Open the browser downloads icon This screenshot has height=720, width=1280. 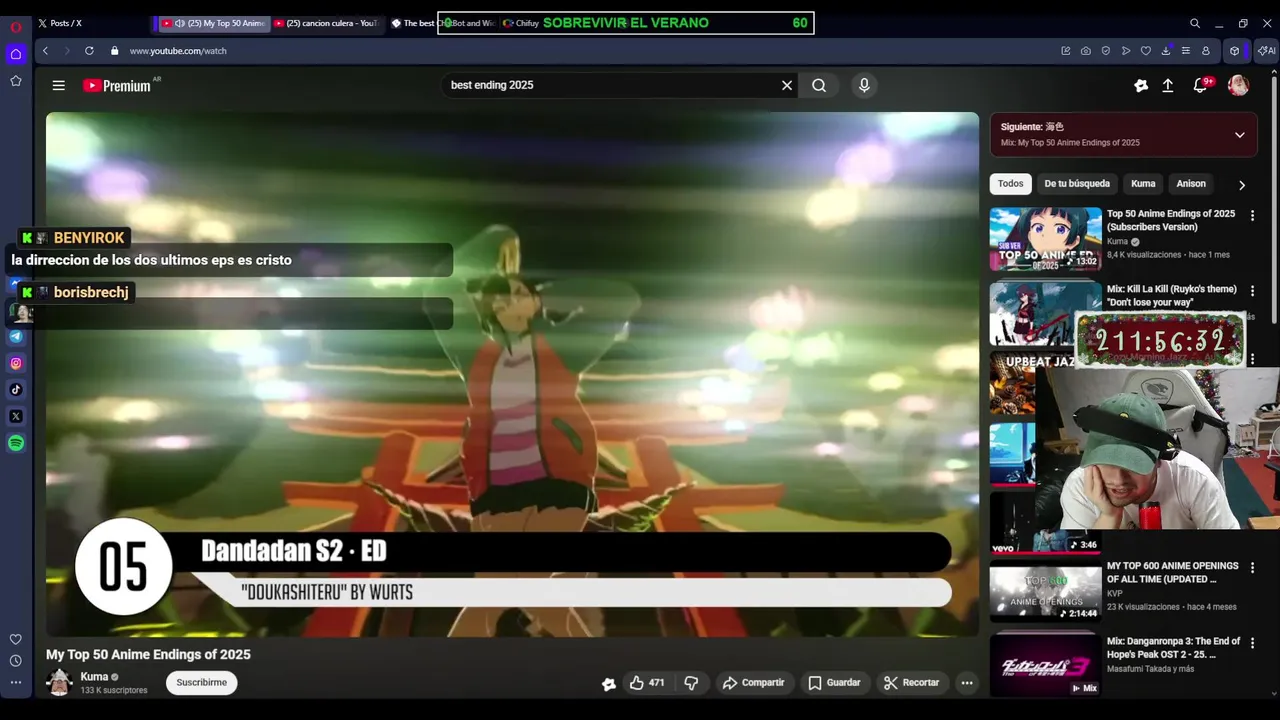tap(1166, 51)
